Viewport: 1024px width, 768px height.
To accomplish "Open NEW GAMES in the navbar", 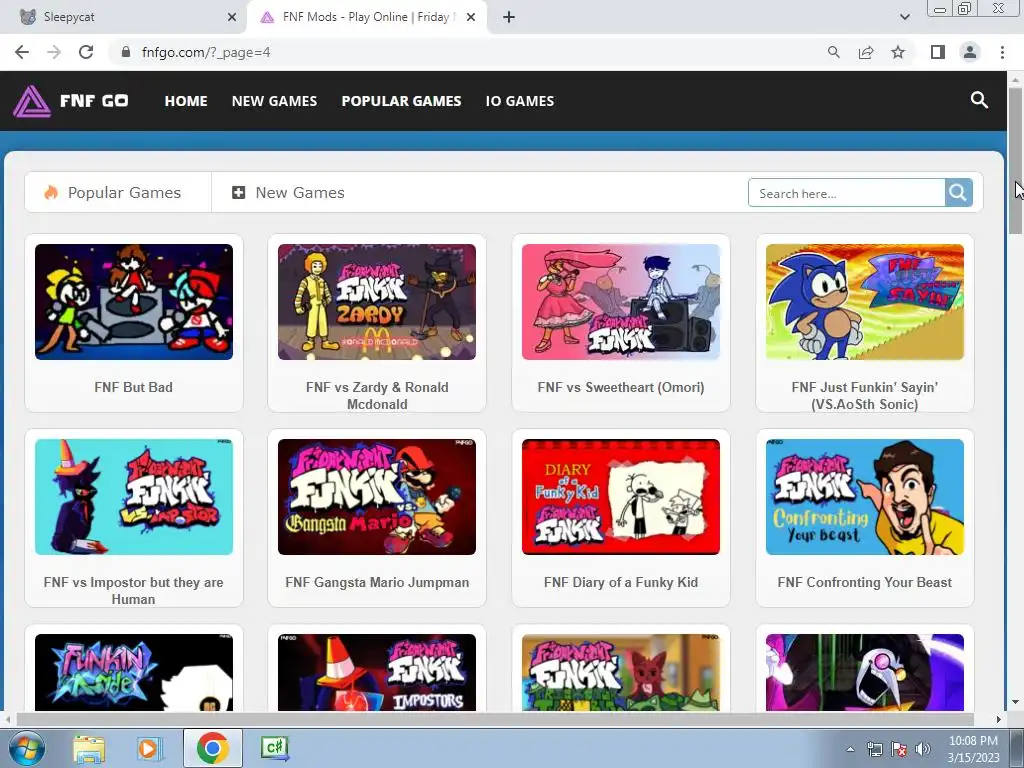I will (x=274, y=101).
